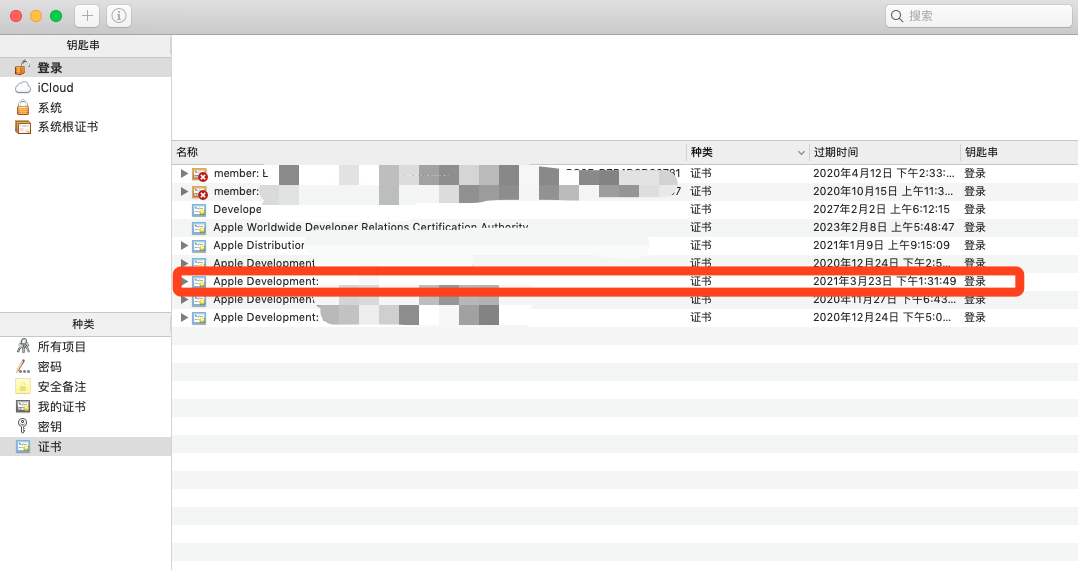The image size is (1078, 570).
Task: Show the 密码 category
Action: click(x=85, y=366)
